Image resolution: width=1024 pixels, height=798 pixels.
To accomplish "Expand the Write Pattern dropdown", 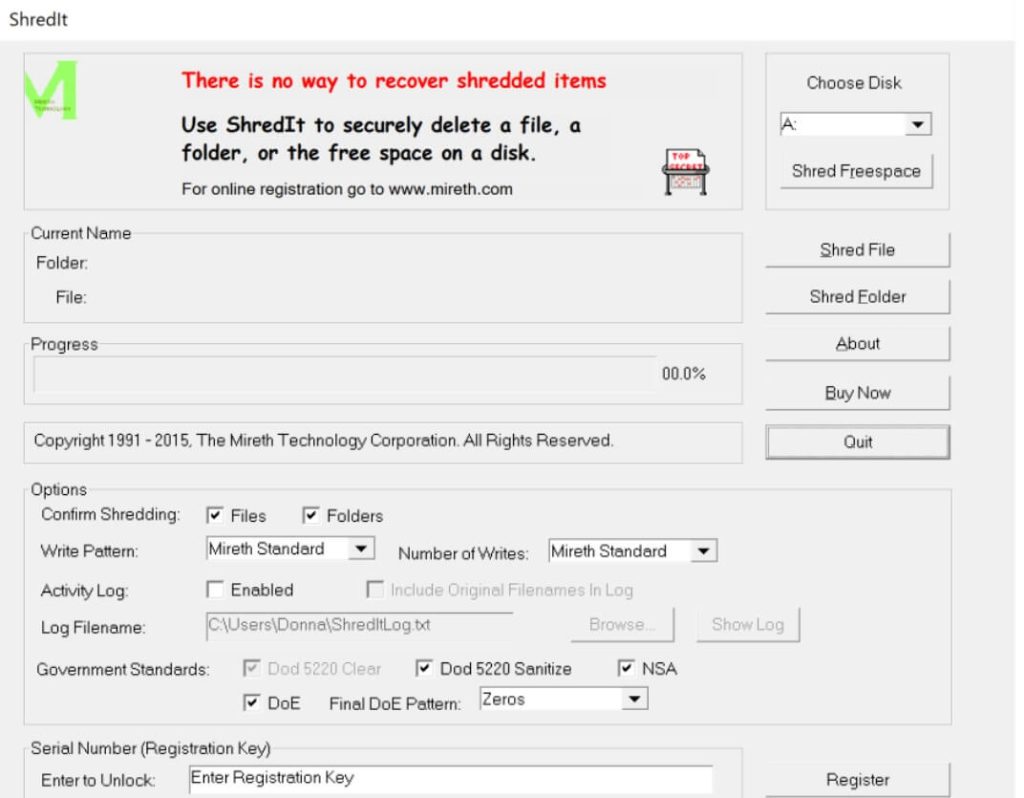I will point(362,549).
